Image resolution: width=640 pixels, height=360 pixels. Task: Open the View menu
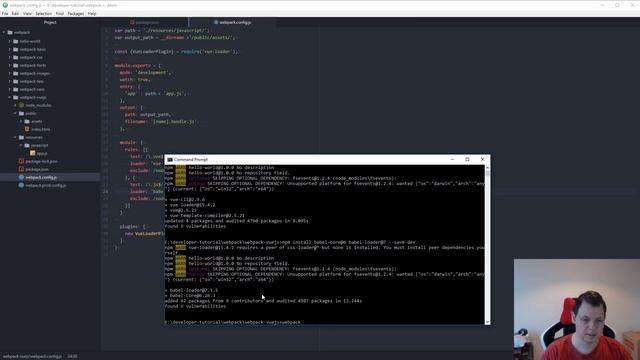tap(27, 13)
